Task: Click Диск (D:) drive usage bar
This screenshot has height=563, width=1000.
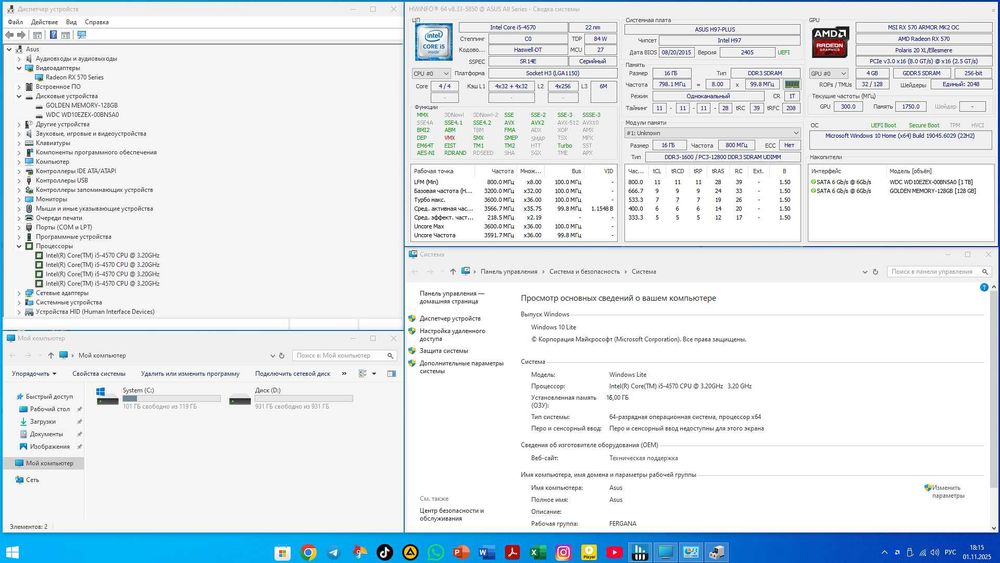Action: pos(304,398)
